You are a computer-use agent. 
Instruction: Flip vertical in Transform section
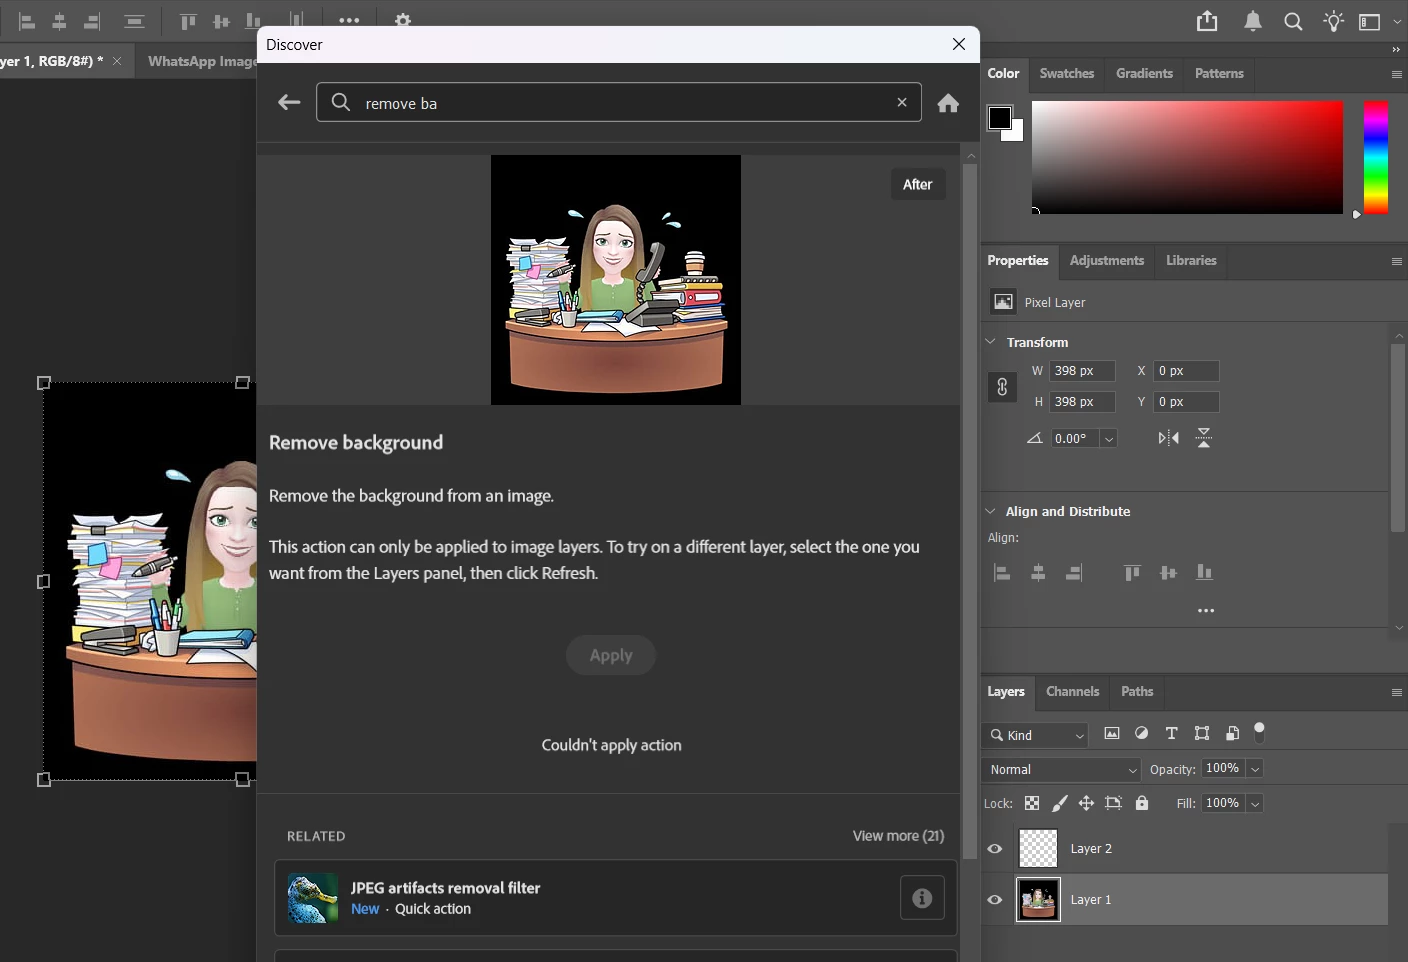pos(1204,438)
